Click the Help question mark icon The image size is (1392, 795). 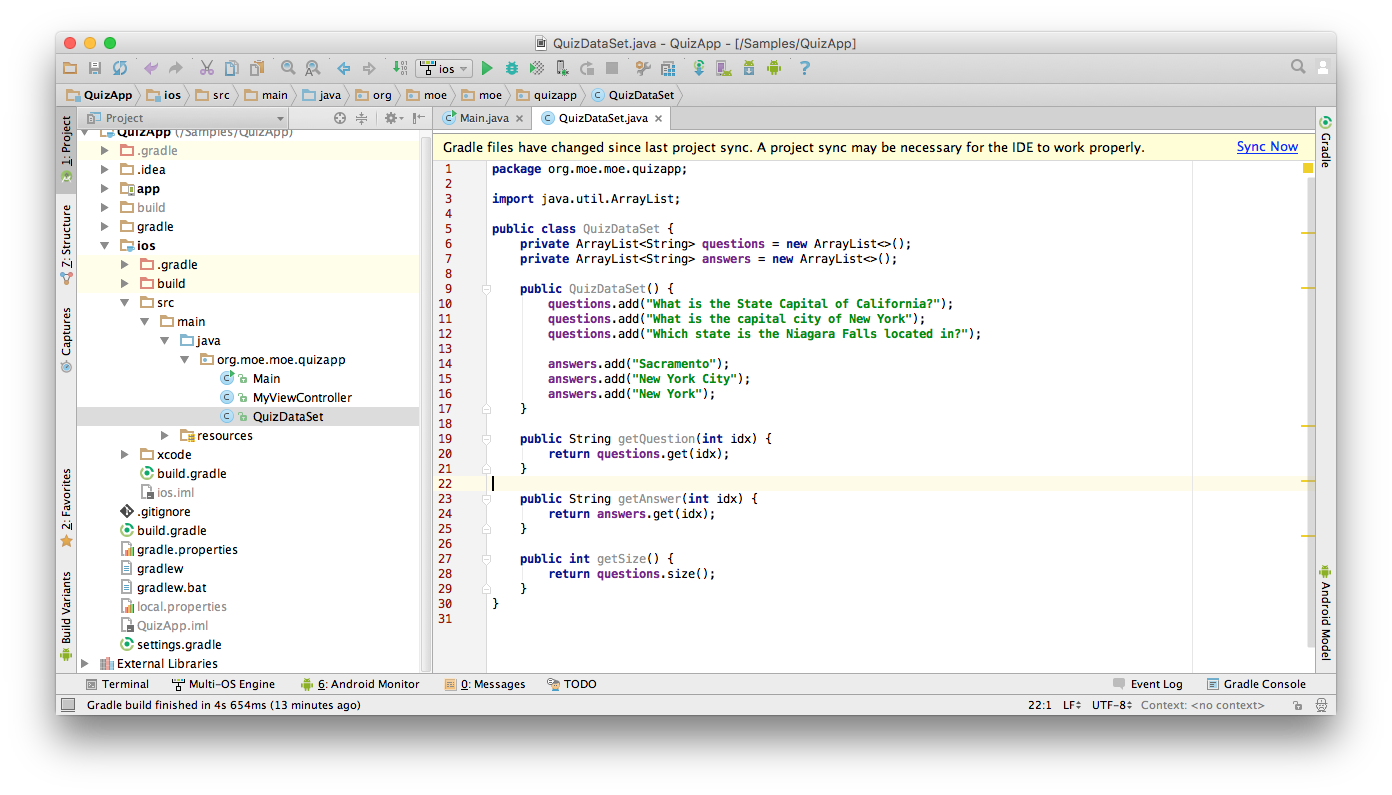coord(804,68)
